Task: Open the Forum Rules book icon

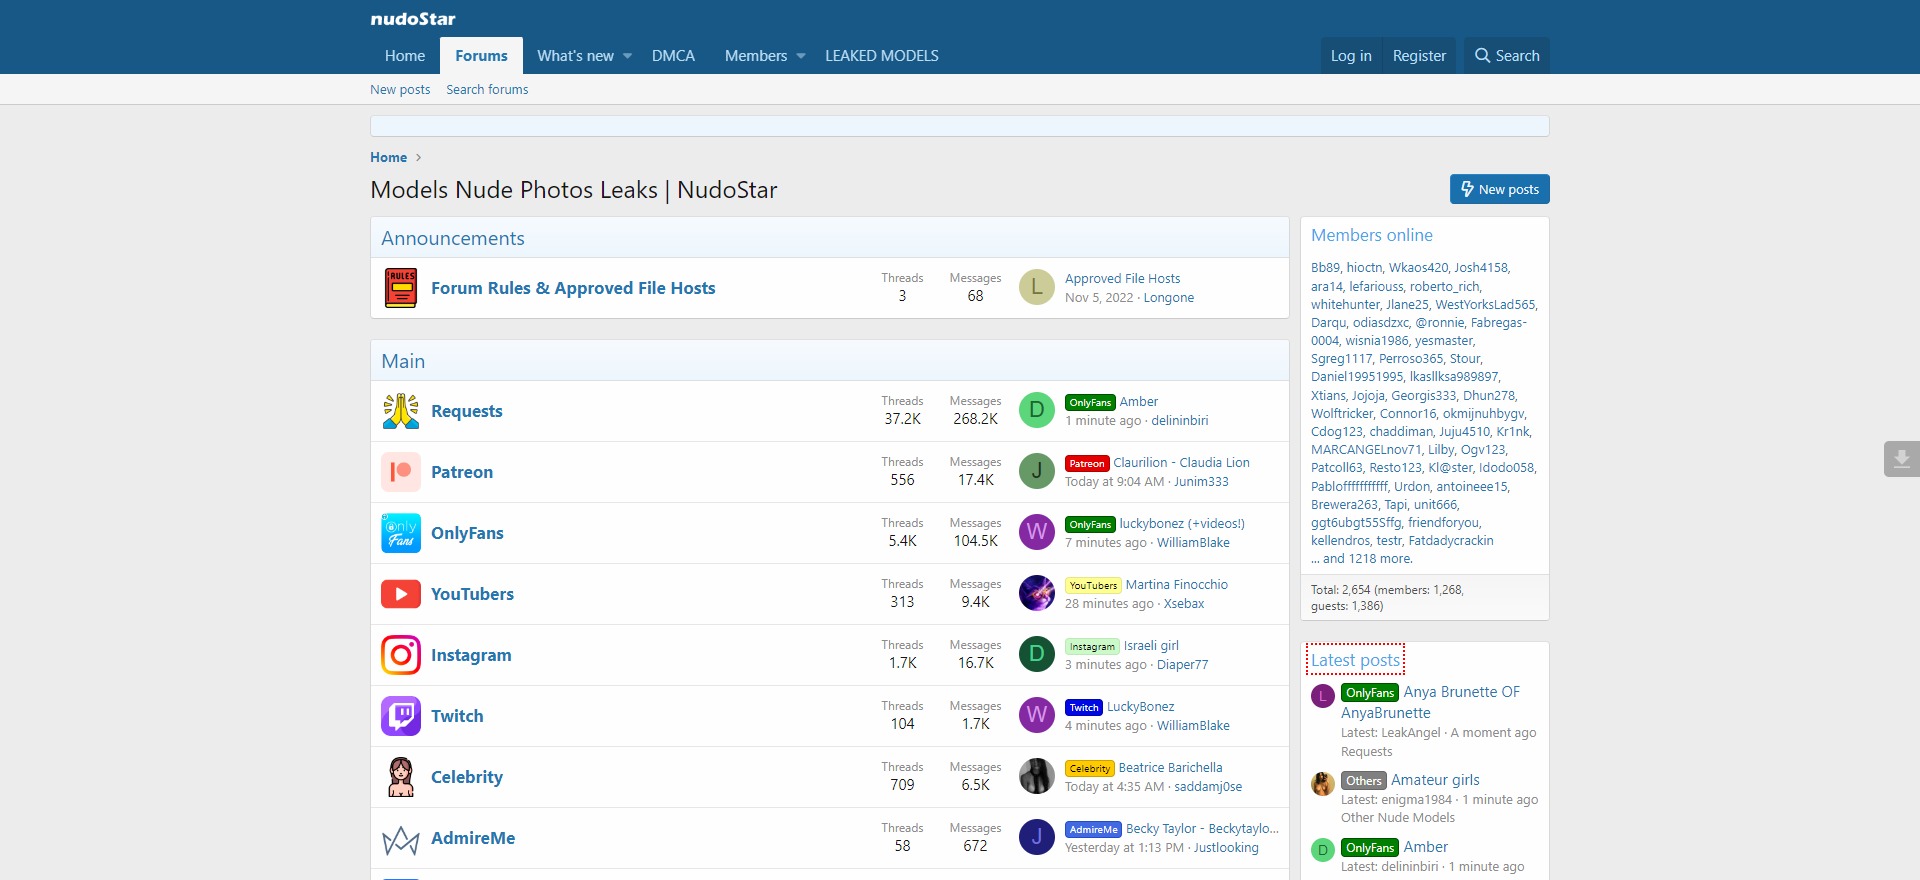Action: pos(401,288)
